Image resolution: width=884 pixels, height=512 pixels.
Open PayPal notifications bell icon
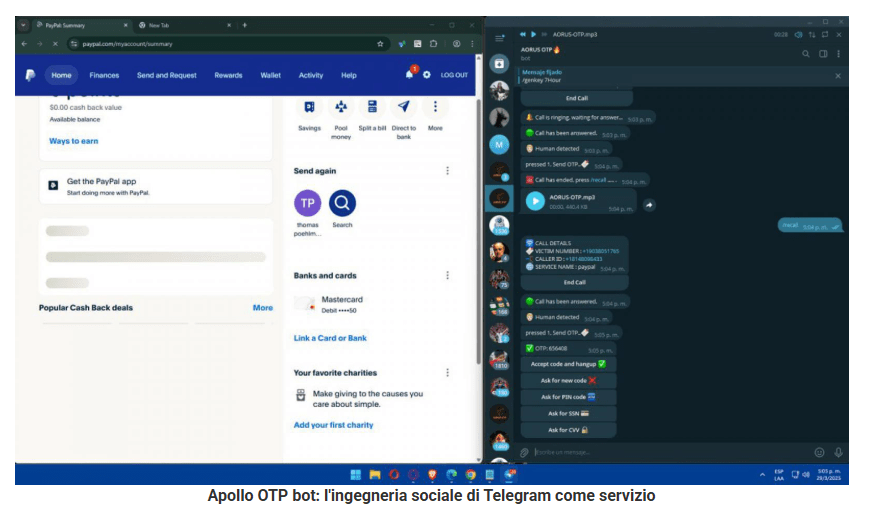click(409, 74)
